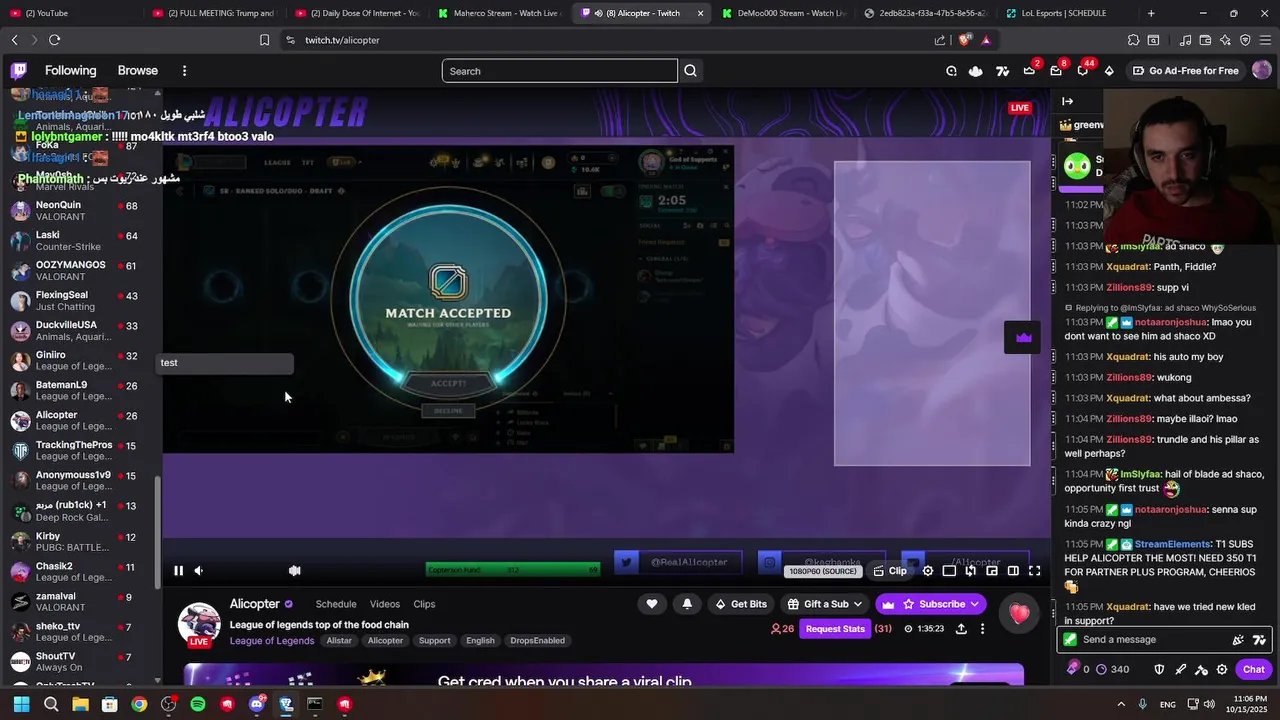This screenshot has width=1280, height=720.
Task: Open the Subscribe dropdown button
Action: (931, 604)
